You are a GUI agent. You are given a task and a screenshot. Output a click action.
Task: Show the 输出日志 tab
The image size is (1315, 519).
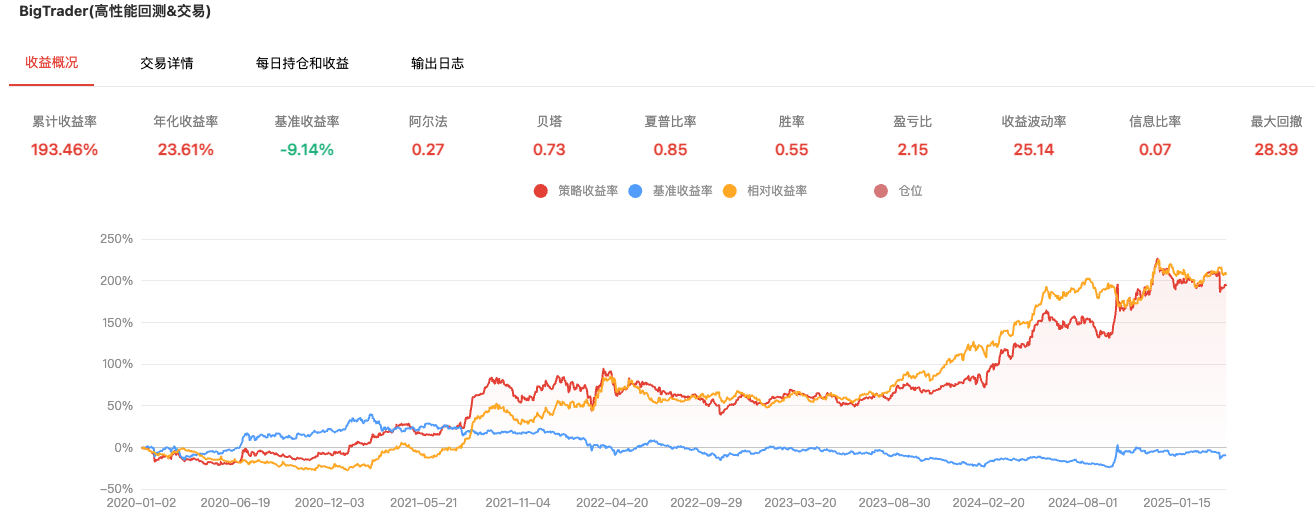point(437,63)
